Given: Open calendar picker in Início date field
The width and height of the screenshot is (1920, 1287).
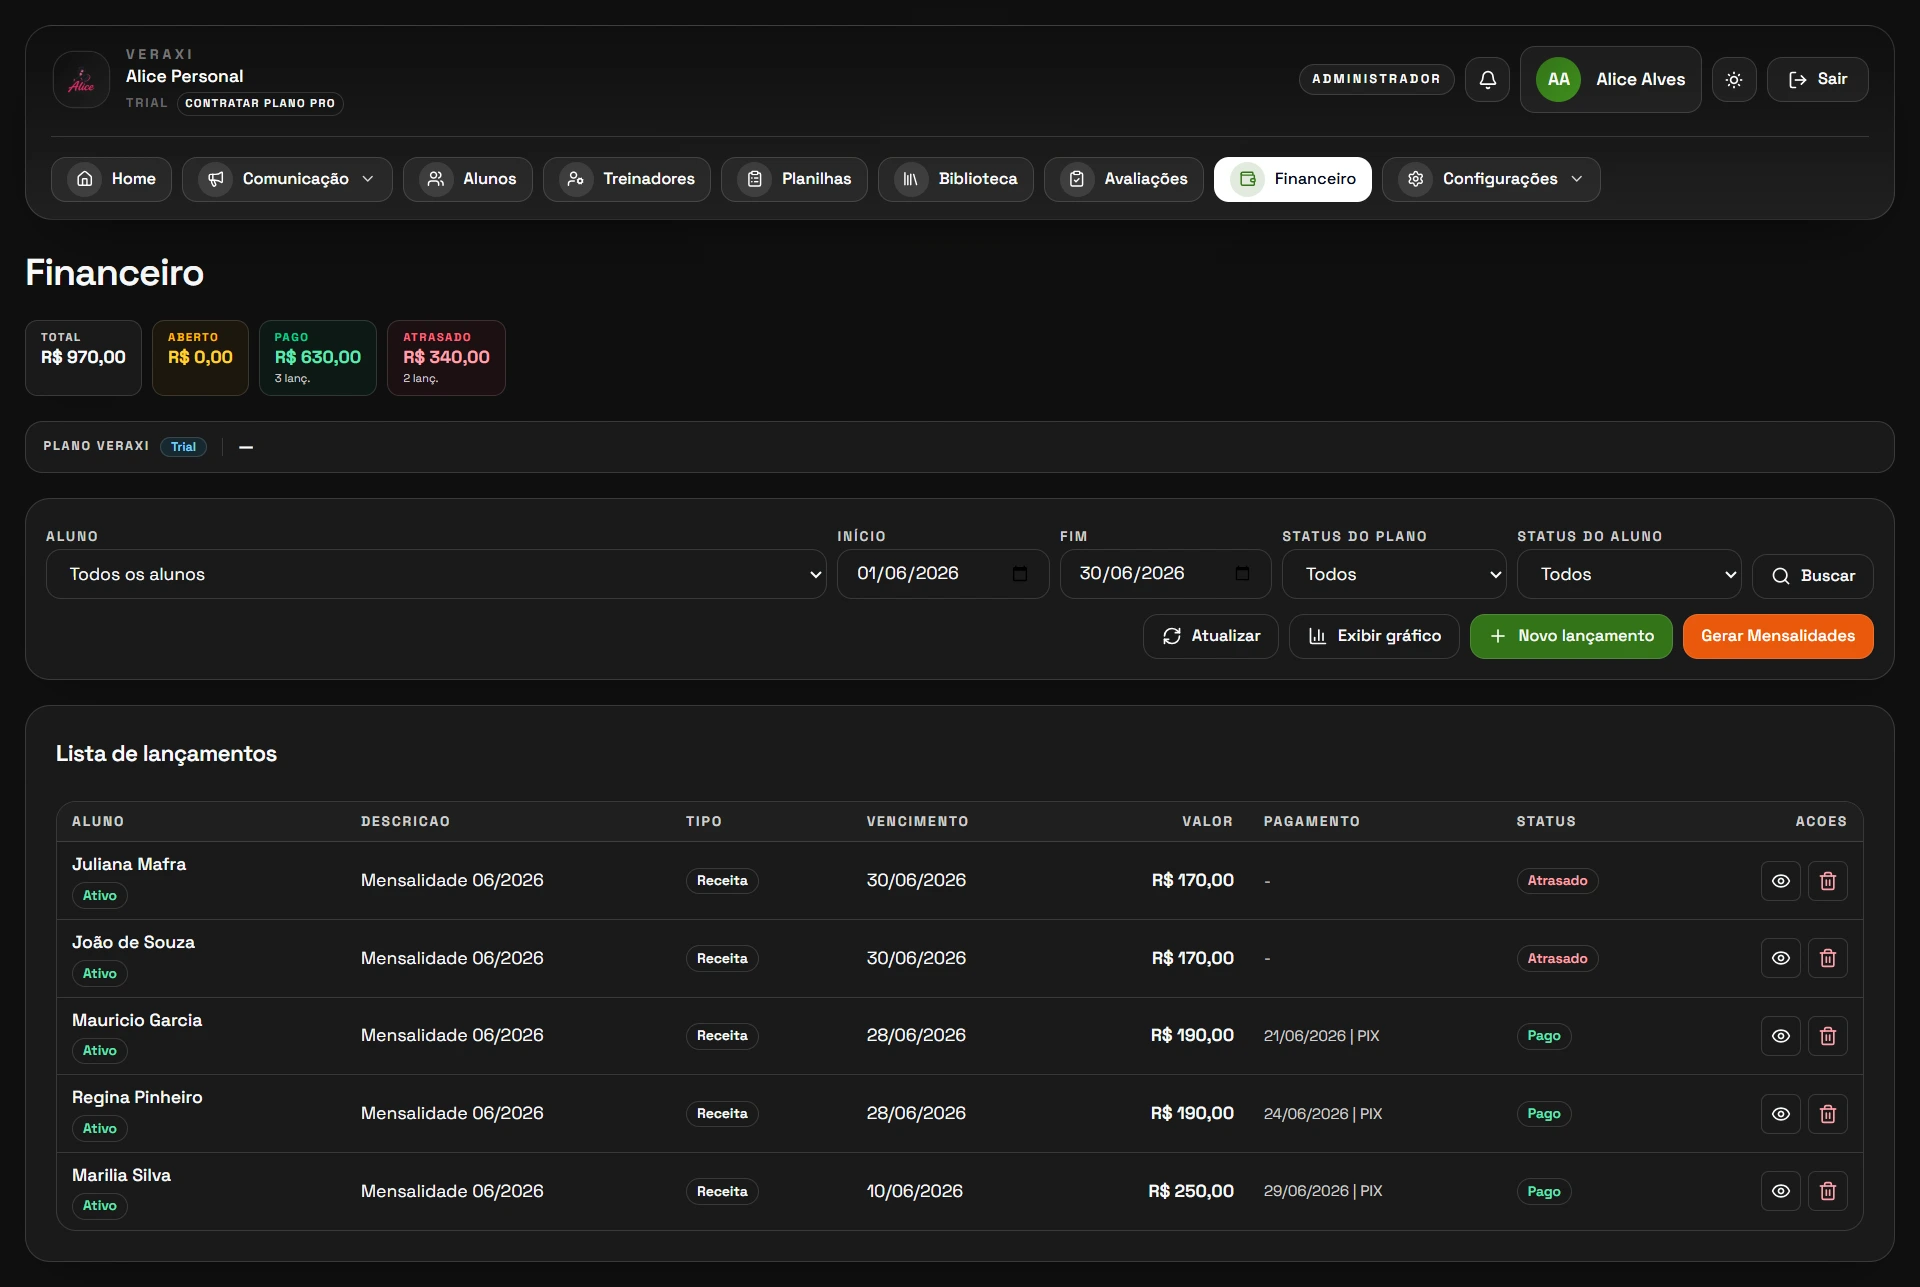Looking at the screenshot, I should 1020,574.
